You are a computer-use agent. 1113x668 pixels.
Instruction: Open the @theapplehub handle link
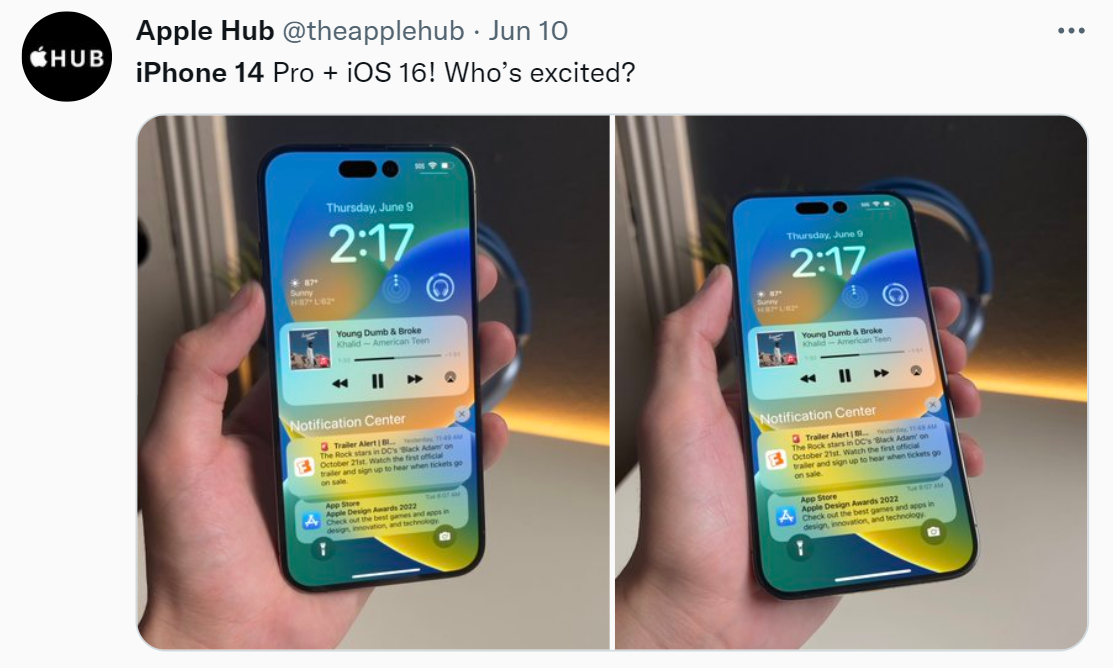[x=373, y=31]
